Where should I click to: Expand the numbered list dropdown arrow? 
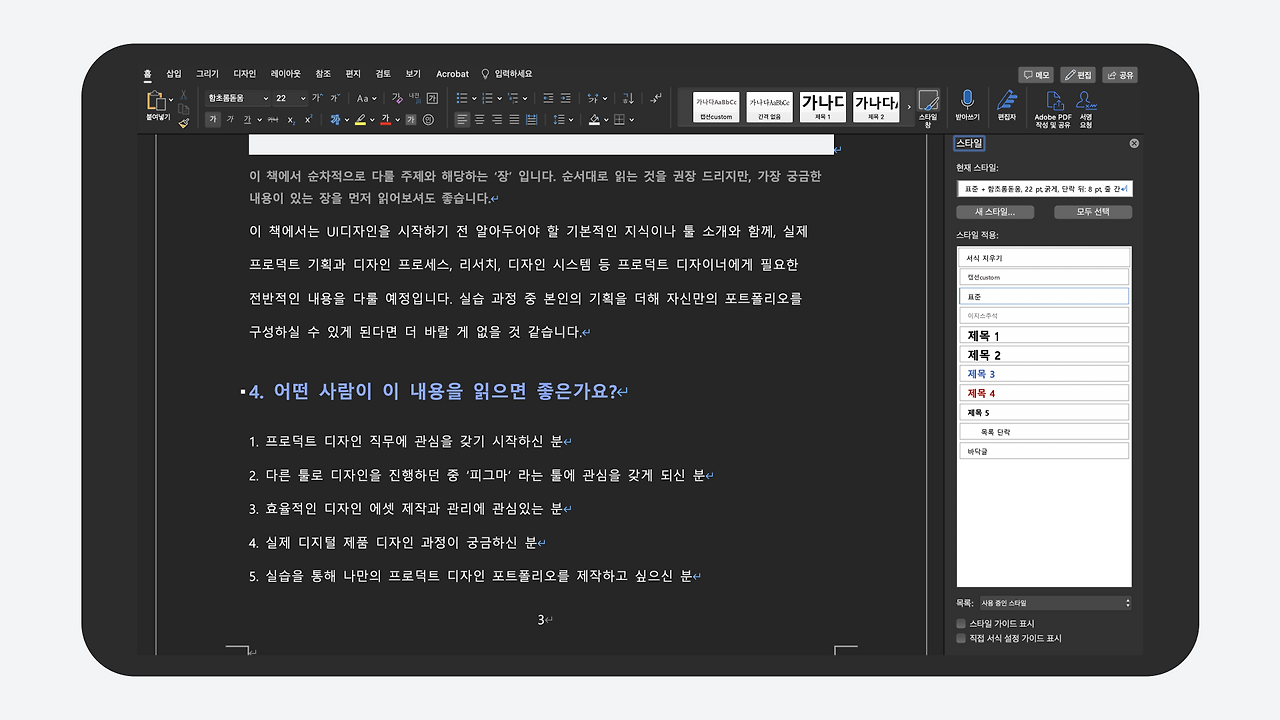click(500, 98)
